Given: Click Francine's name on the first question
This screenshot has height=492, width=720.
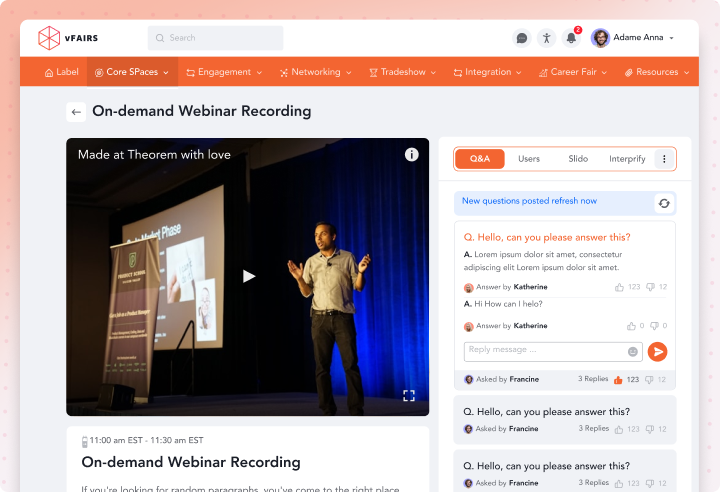Looking at the screenshot, I should (524, 379).
